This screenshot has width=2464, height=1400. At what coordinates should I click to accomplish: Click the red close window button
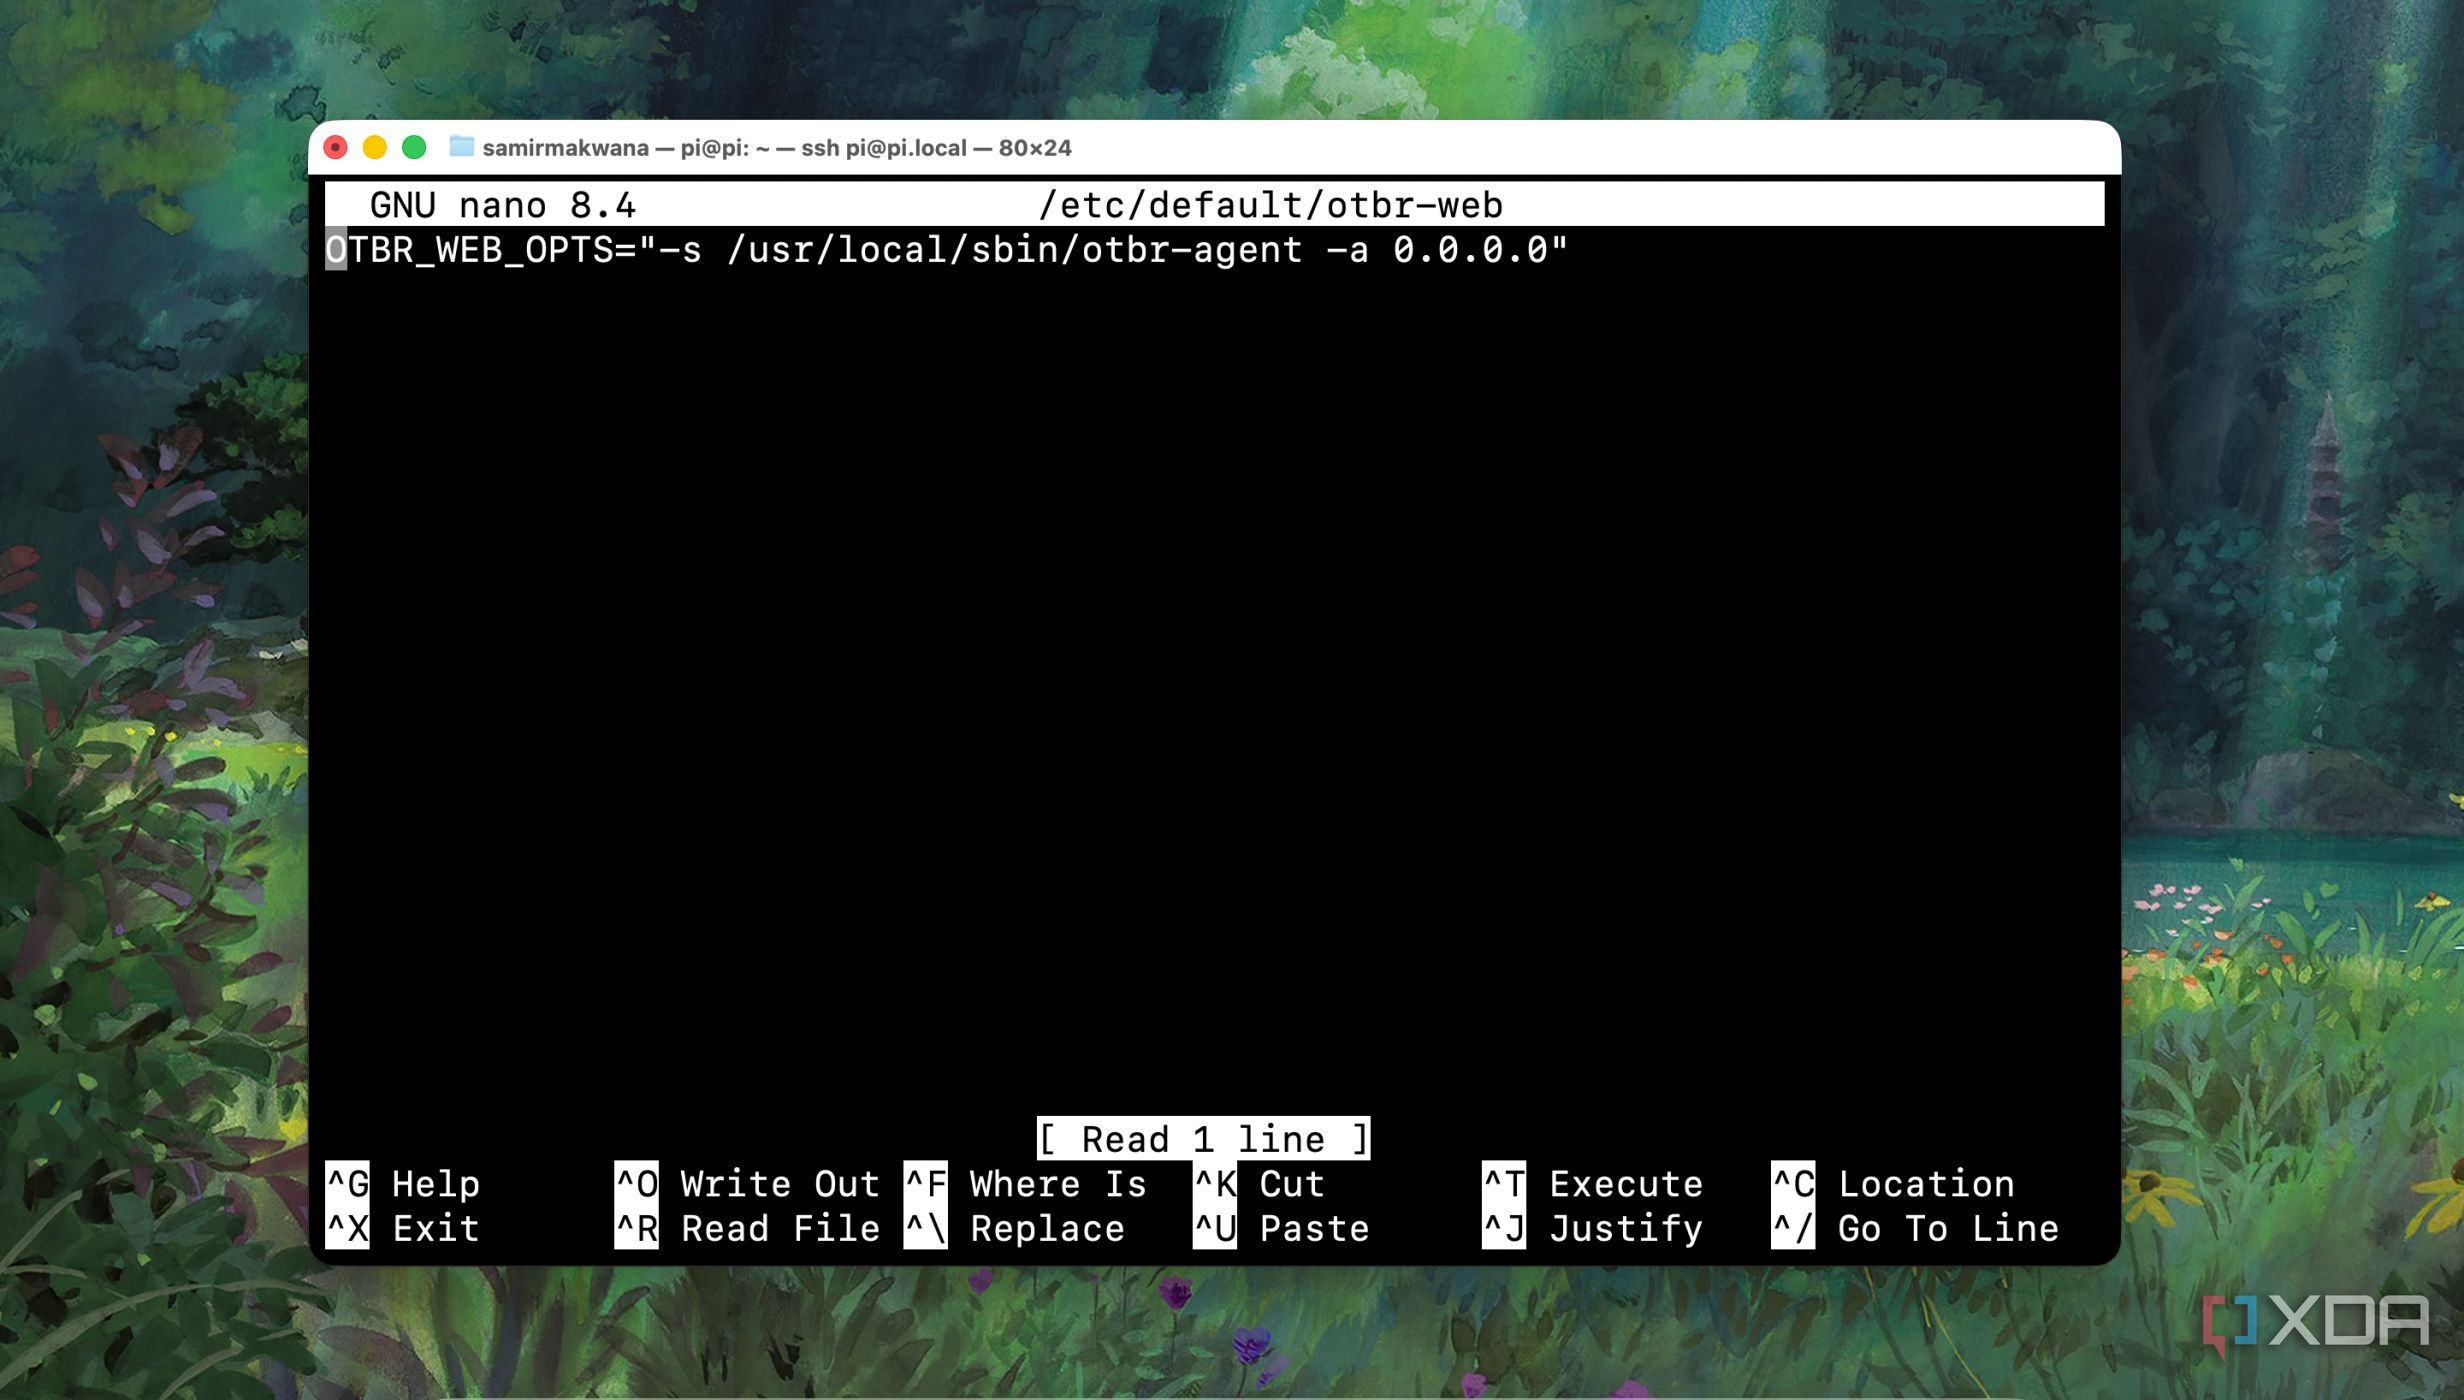(336, 148)
